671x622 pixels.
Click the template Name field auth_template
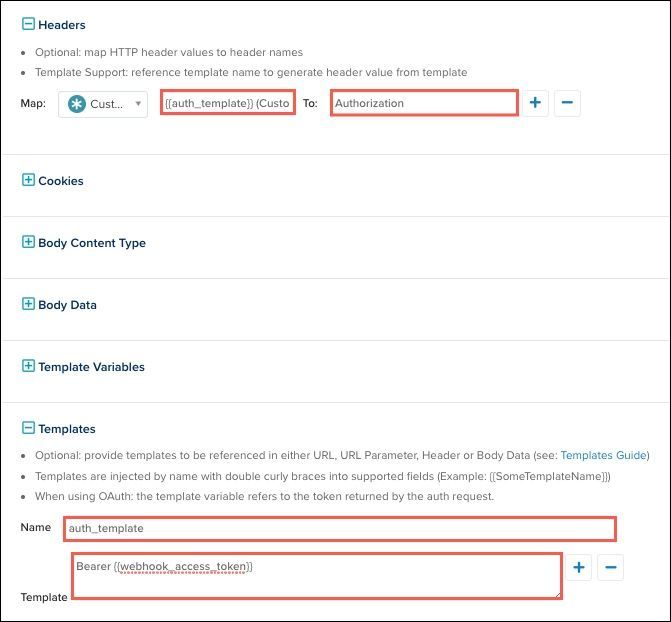click(x=339, y=528)
